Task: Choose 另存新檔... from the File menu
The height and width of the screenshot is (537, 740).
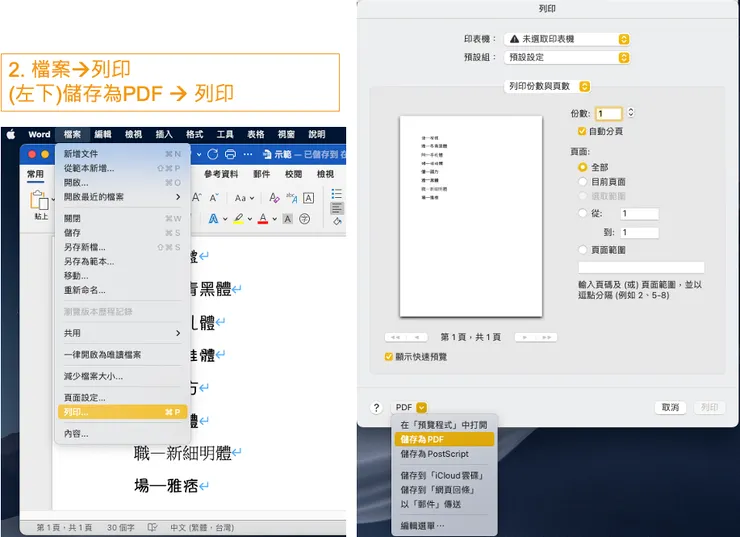Action: [x=123, y=247]
